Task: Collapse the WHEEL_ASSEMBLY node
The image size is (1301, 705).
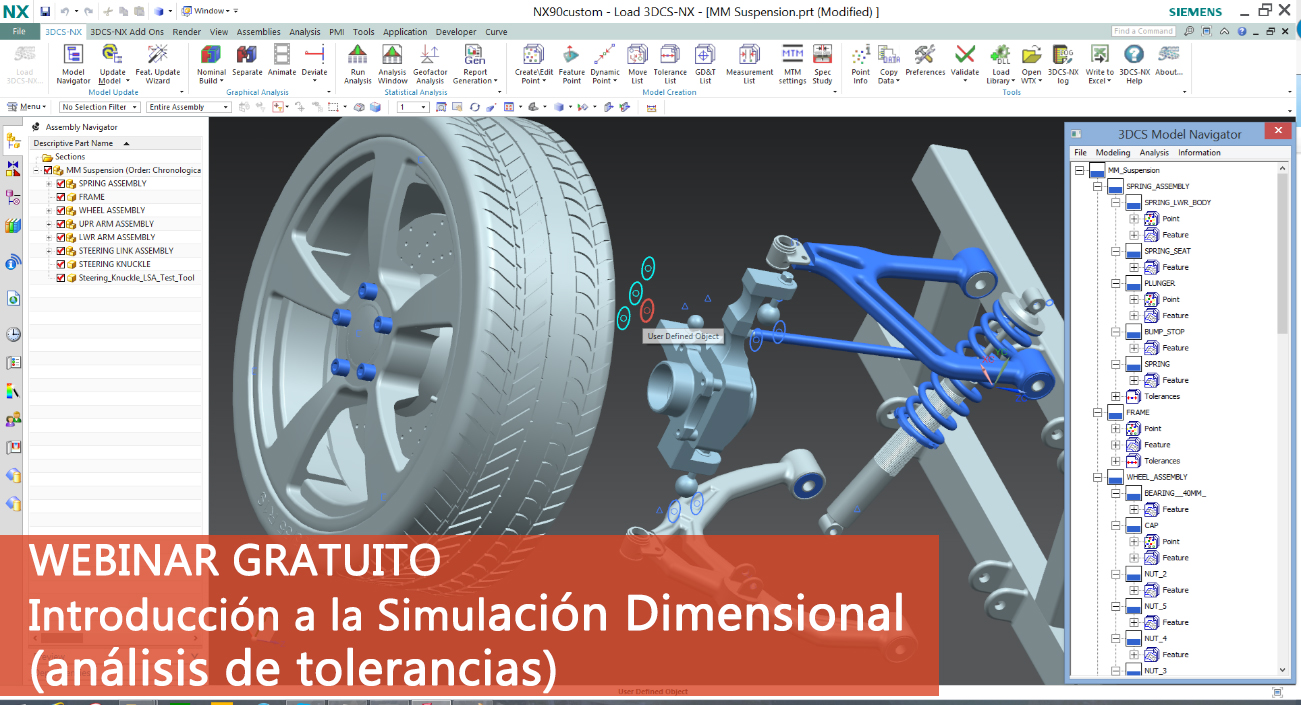Action: click(1099, 477)
